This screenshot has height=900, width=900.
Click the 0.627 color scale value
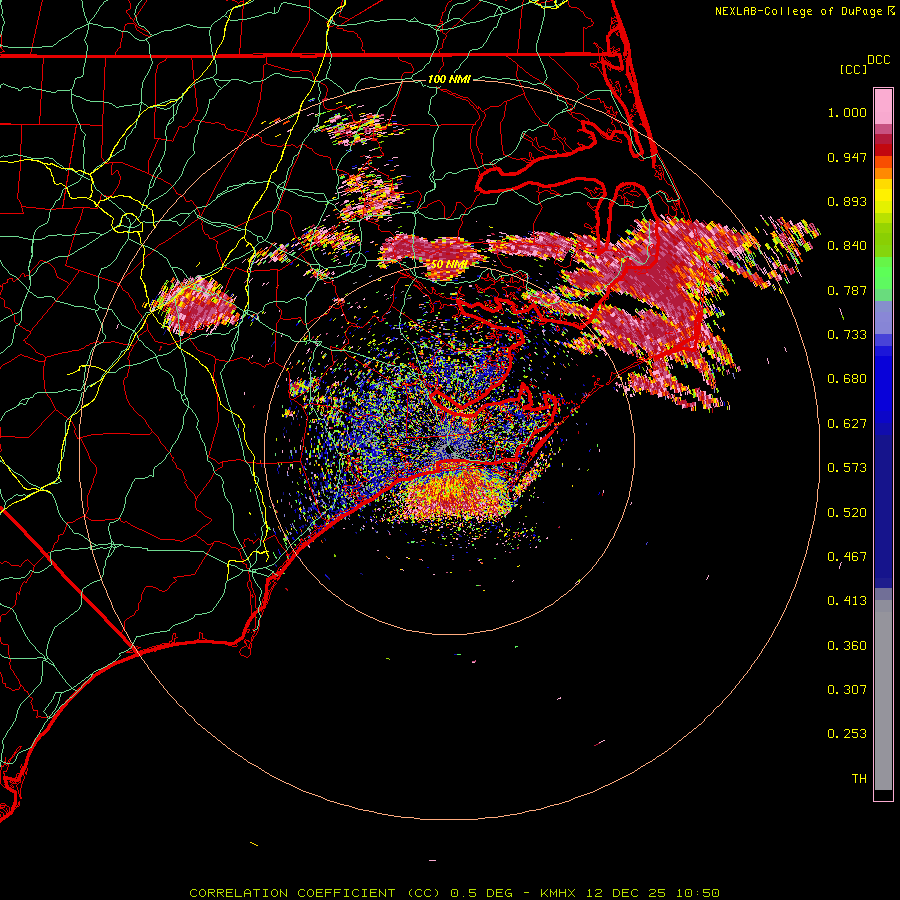[847, 424]
